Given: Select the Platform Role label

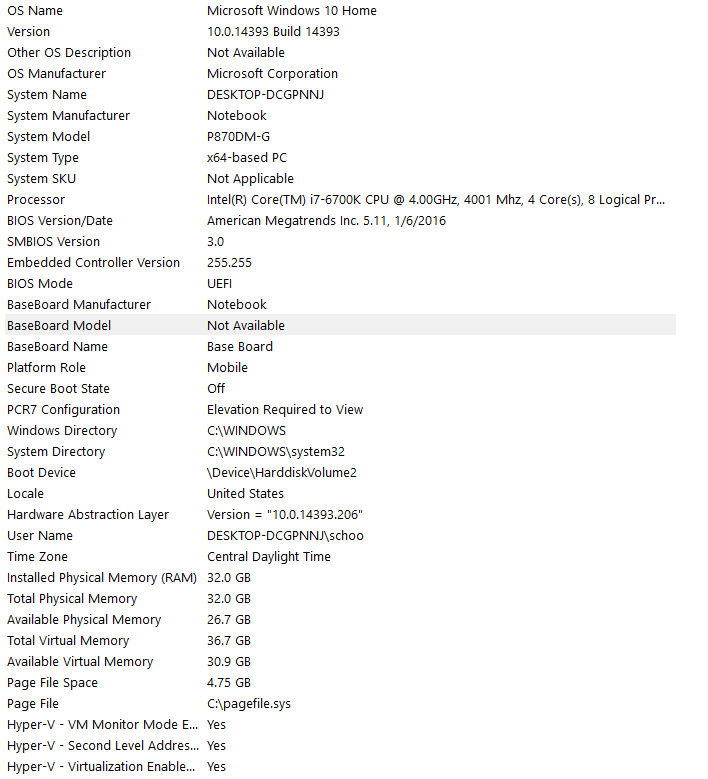Looking at the screenshot, I should pyautogui.click(x=46, y=368).
